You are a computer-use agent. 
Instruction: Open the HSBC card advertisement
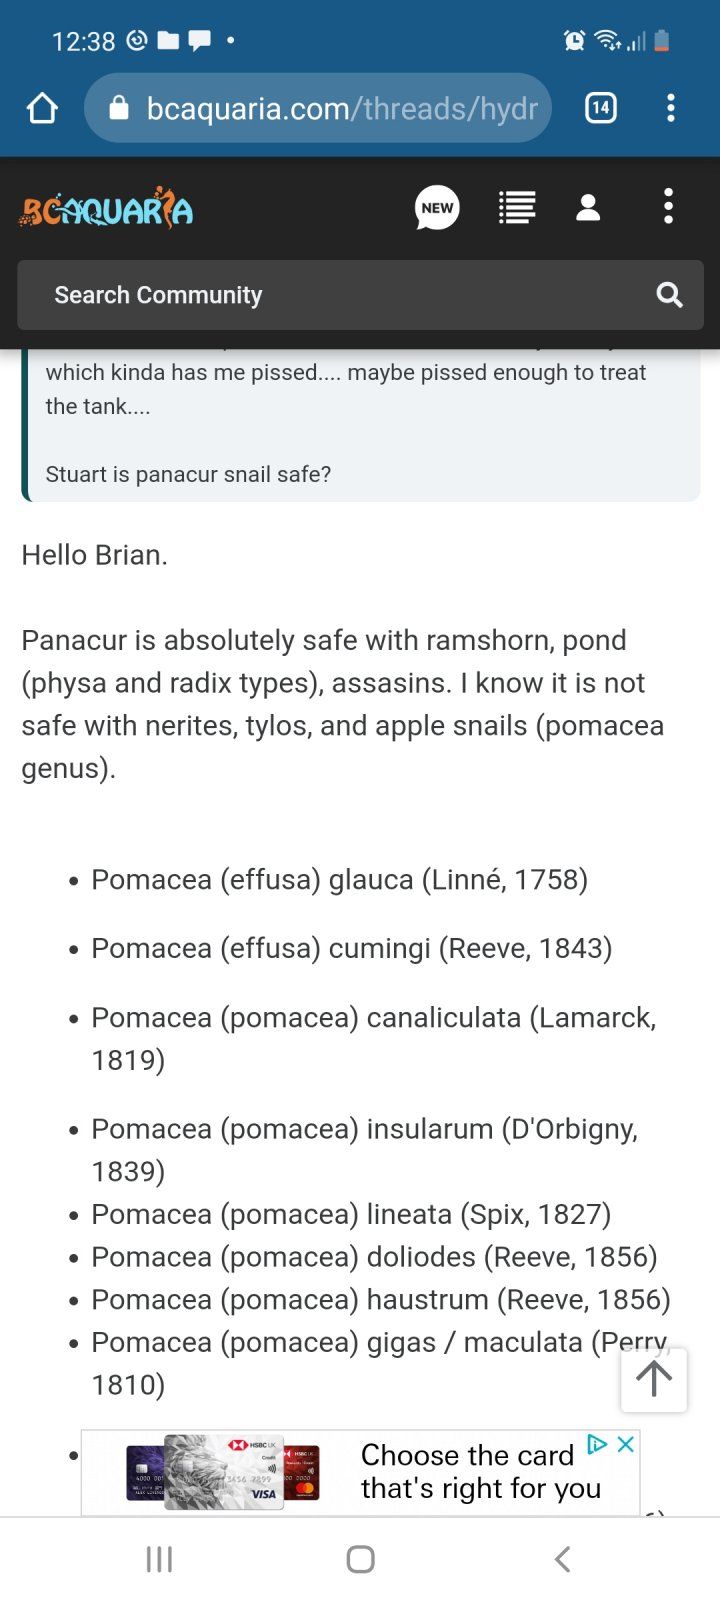(480, 1472)
